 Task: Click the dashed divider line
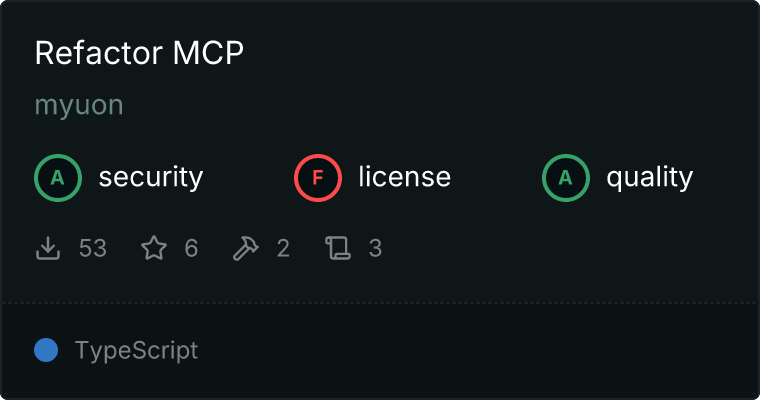(x=380, y=303)
